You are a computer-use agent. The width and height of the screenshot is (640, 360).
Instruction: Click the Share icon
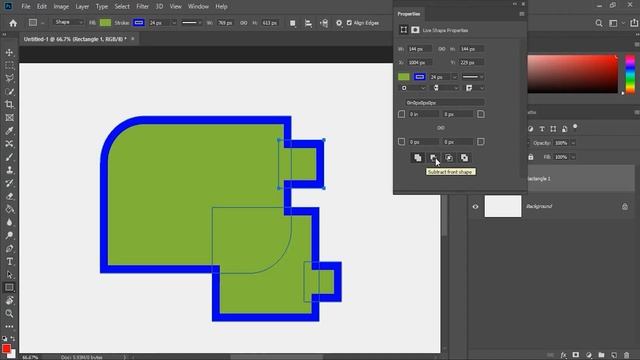pyautogui.click(x=634, y=23)
